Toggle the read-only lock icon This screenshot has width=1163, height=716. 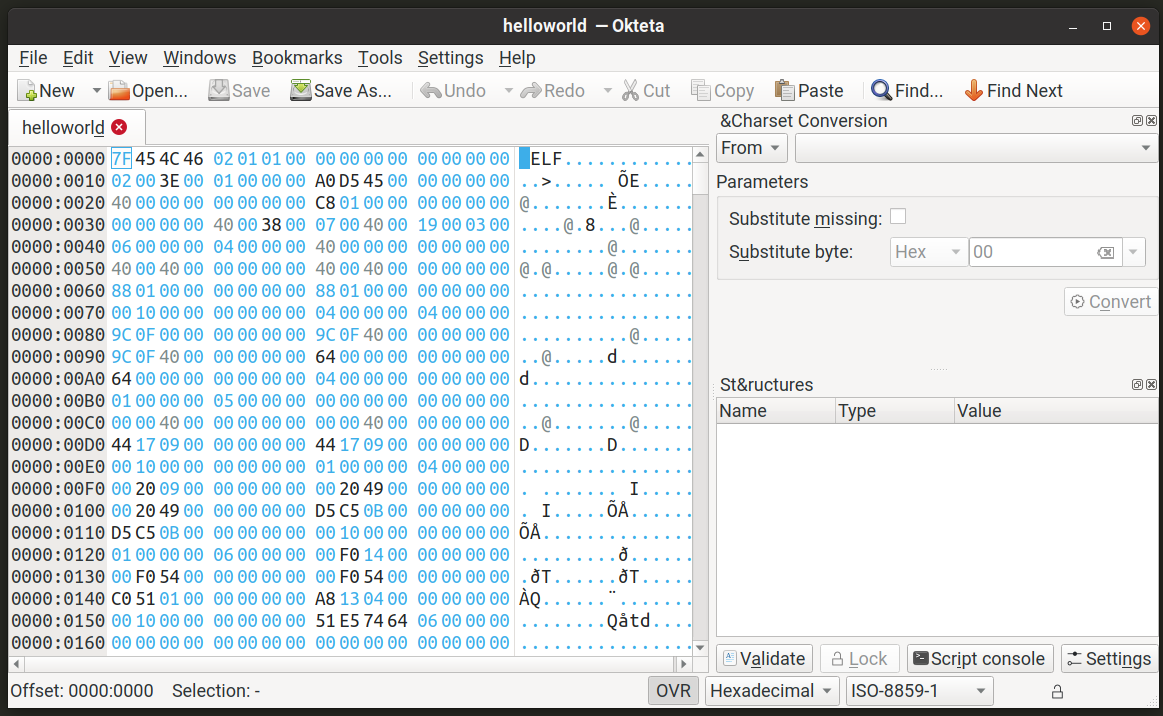point(1057,691)
